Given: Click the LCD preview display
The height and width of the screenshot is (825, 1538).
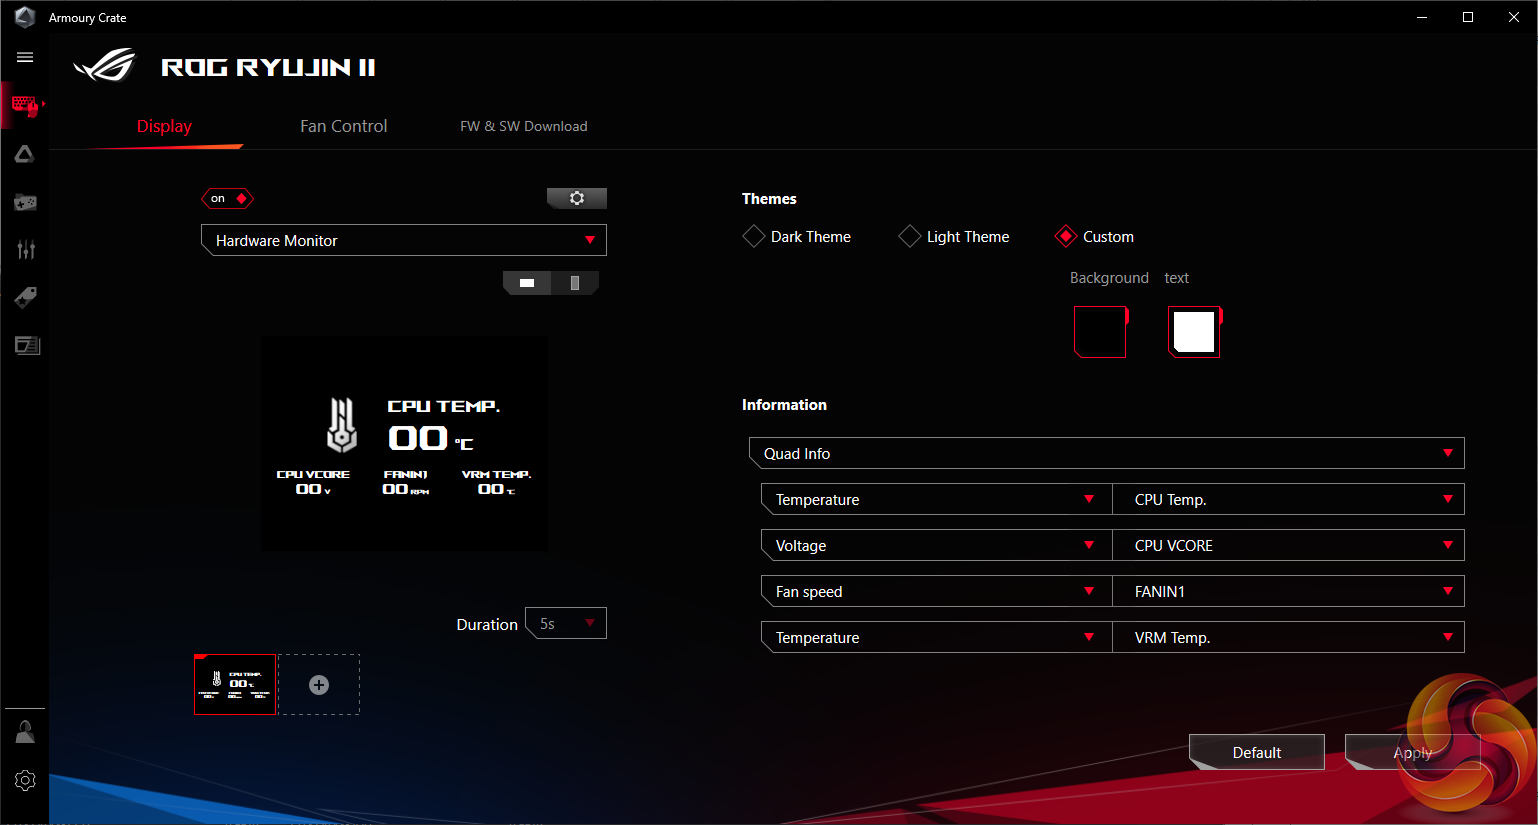Looking at the screenshot, I should [404, 443].
